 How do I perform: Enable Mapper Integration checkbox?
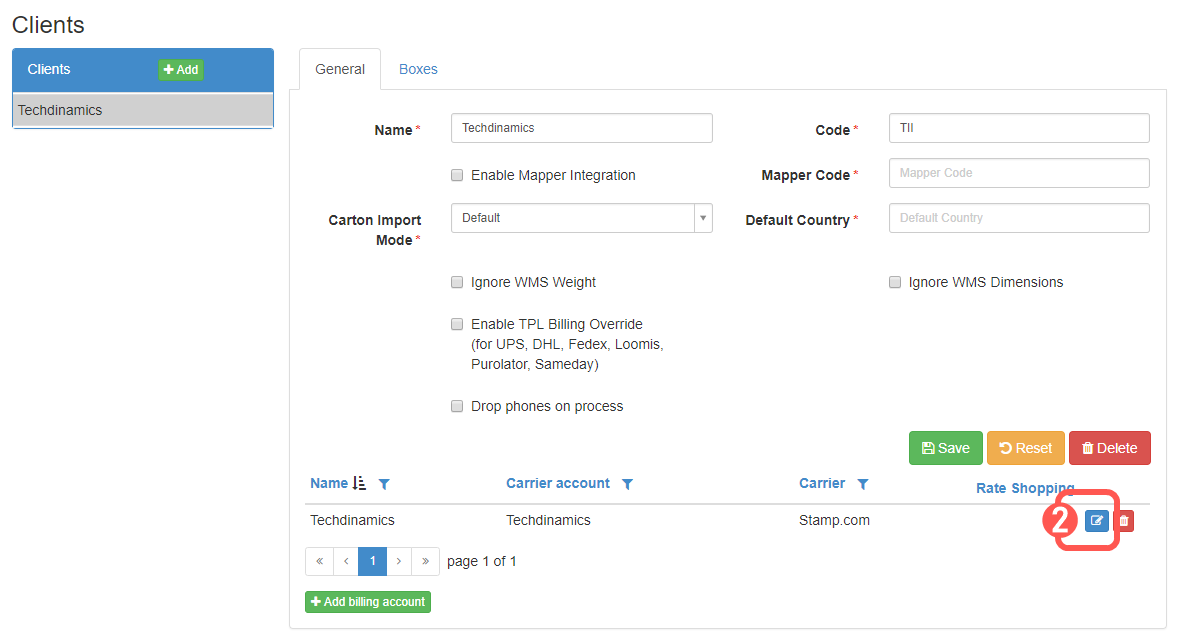tap(456, 175)
